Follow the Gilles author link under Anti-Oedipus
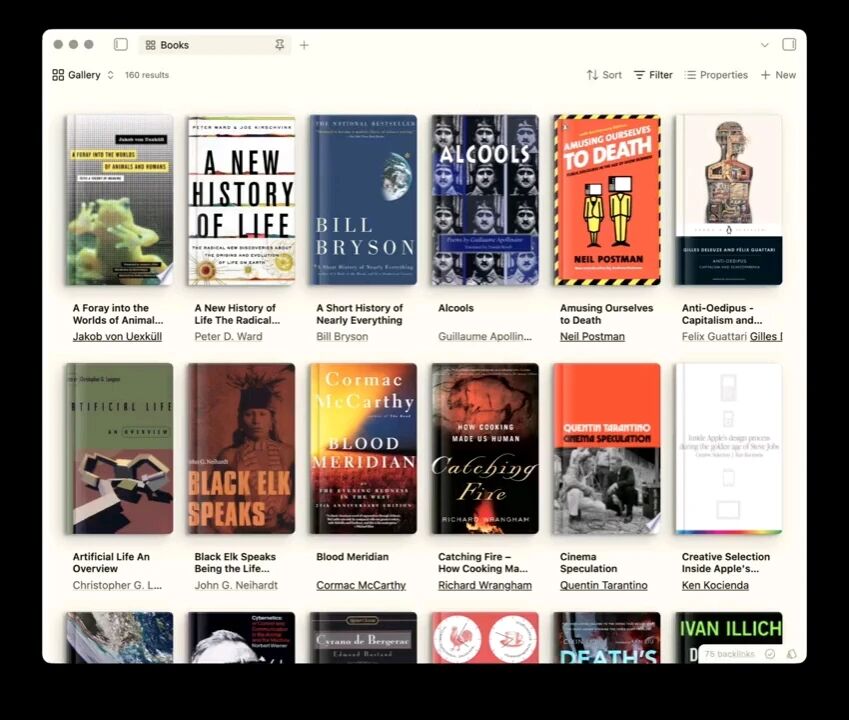 point(766,337)
